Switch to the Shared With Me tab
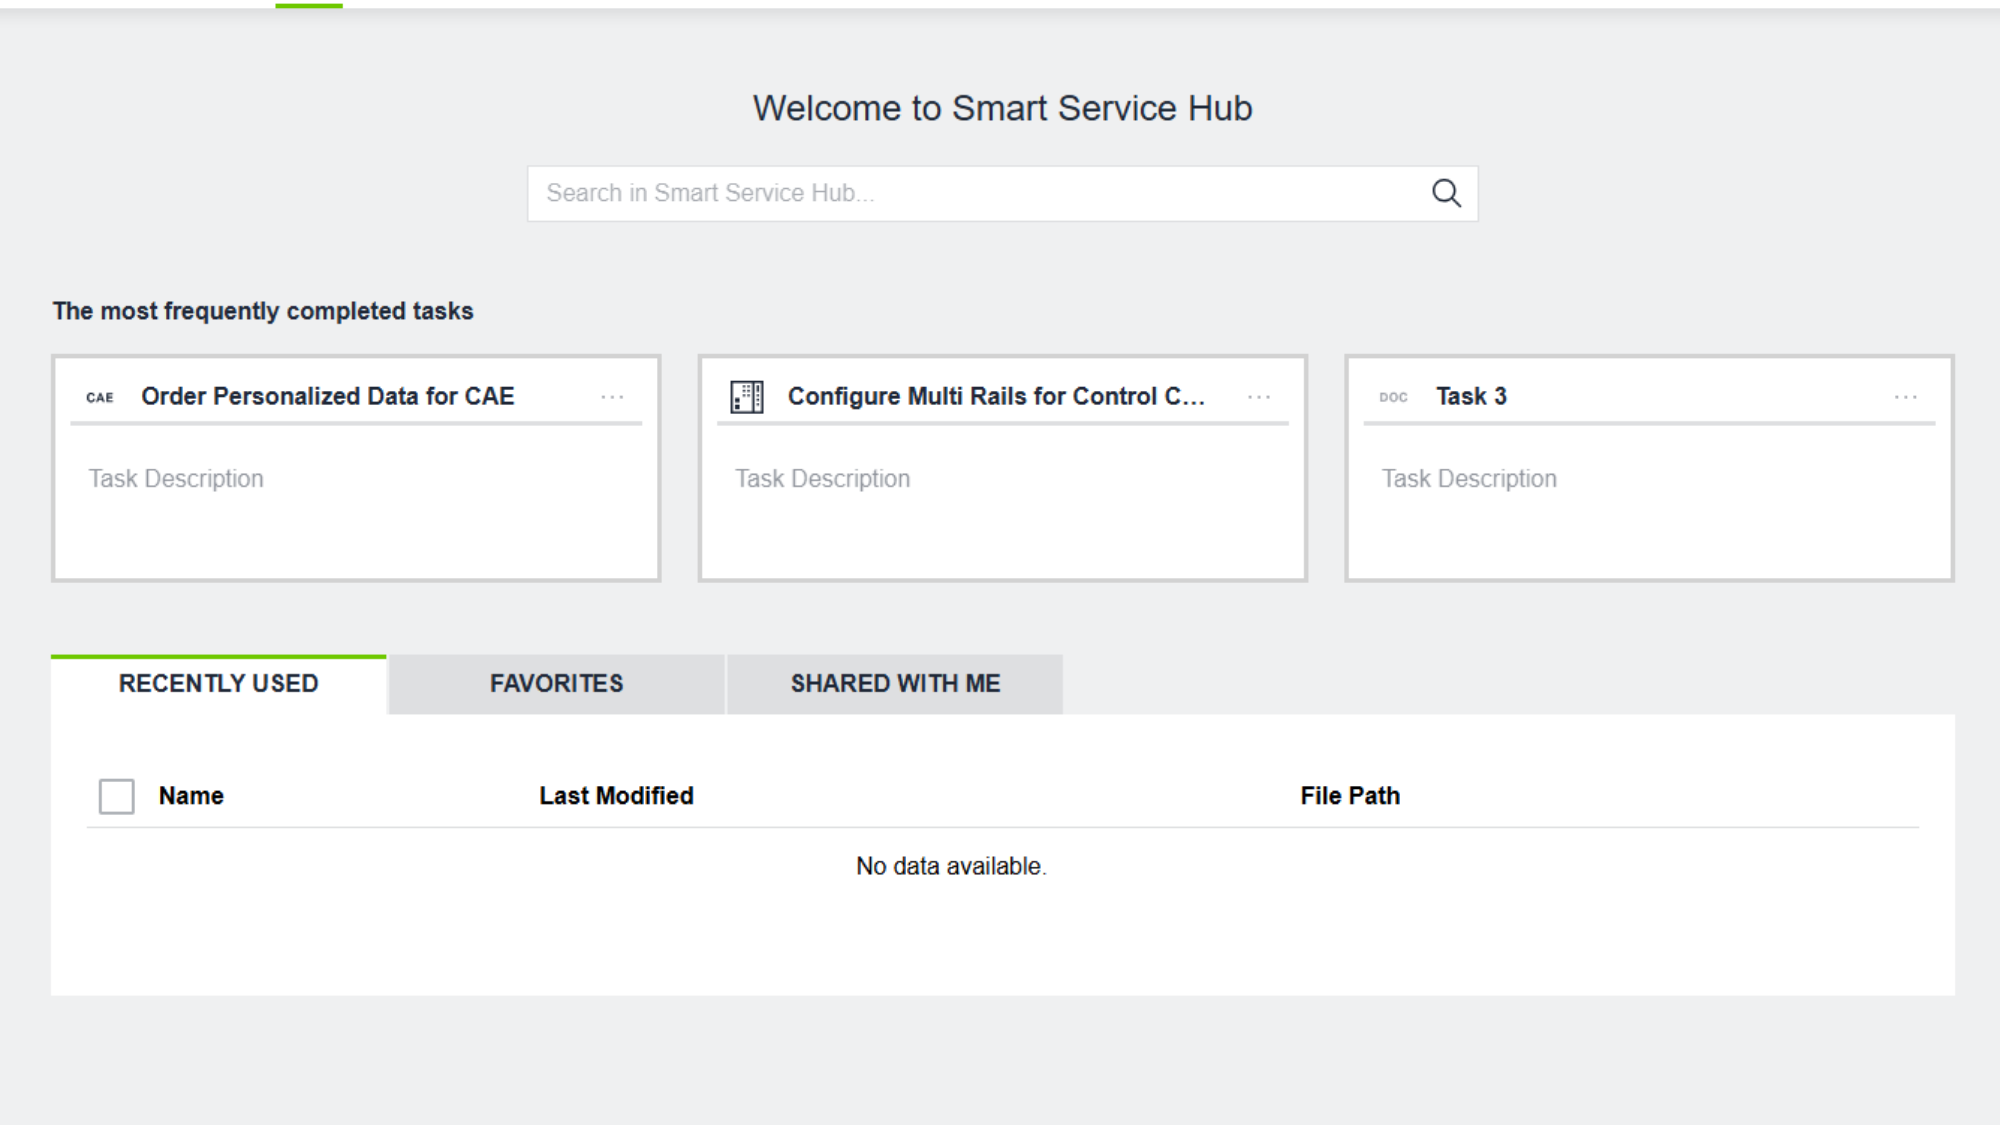 coord(895,684)
